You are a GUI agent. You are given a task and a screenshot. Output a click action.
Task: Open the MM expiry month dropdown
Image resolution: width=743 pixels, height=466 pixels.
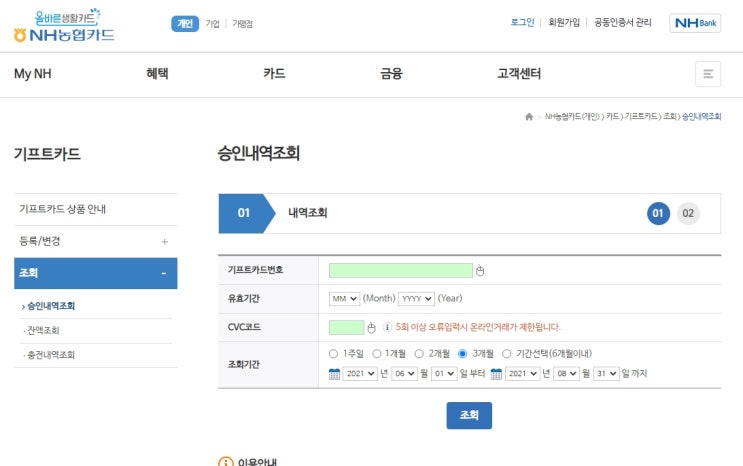[x=344, y=299]
